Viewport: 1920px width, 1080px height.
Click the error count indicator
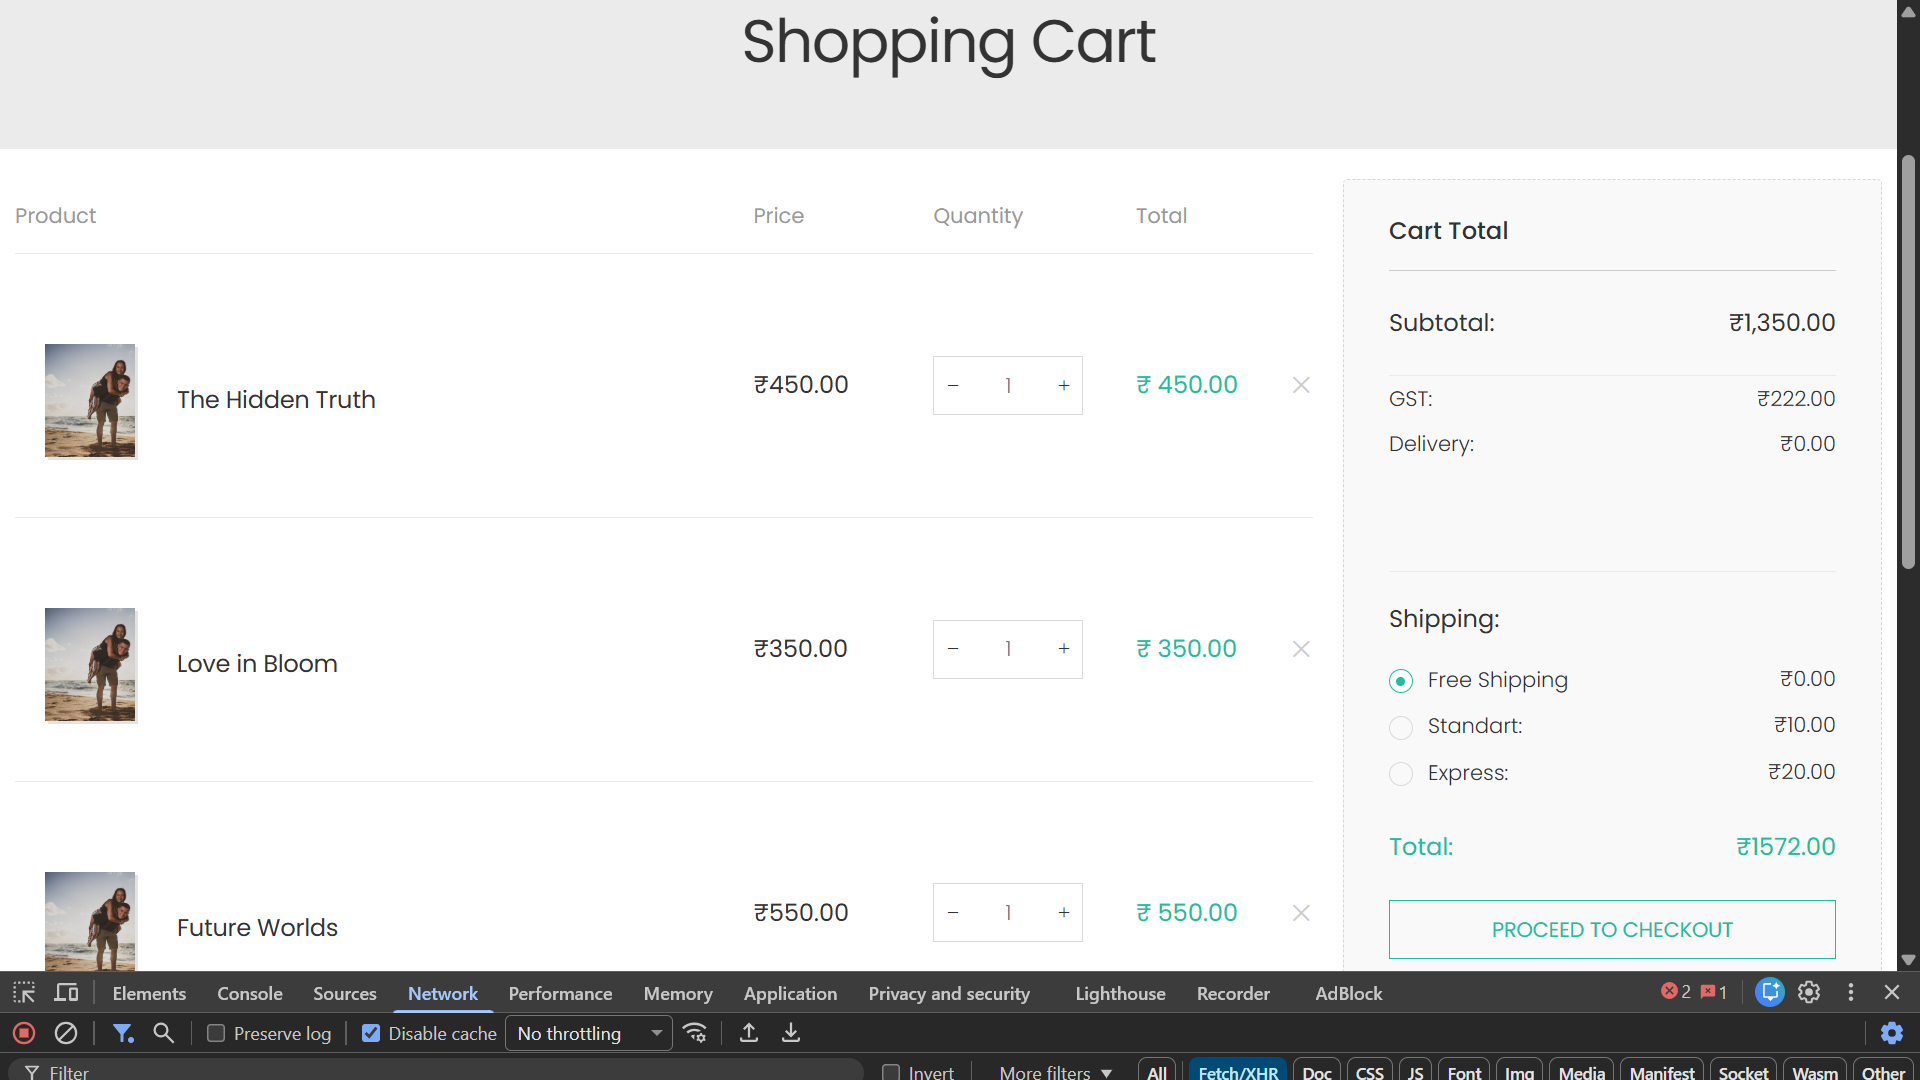coord(1676,992)
